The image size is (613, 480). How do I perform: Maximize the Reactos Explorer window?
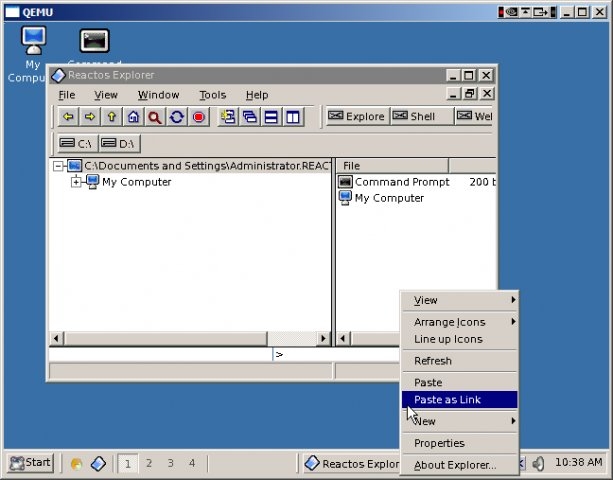pyautogui.click(x=469, y=75)
